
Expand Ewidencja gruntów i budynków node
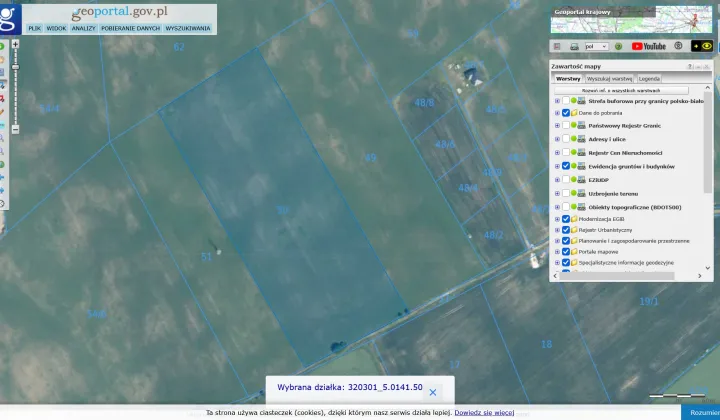coord(557,166)
